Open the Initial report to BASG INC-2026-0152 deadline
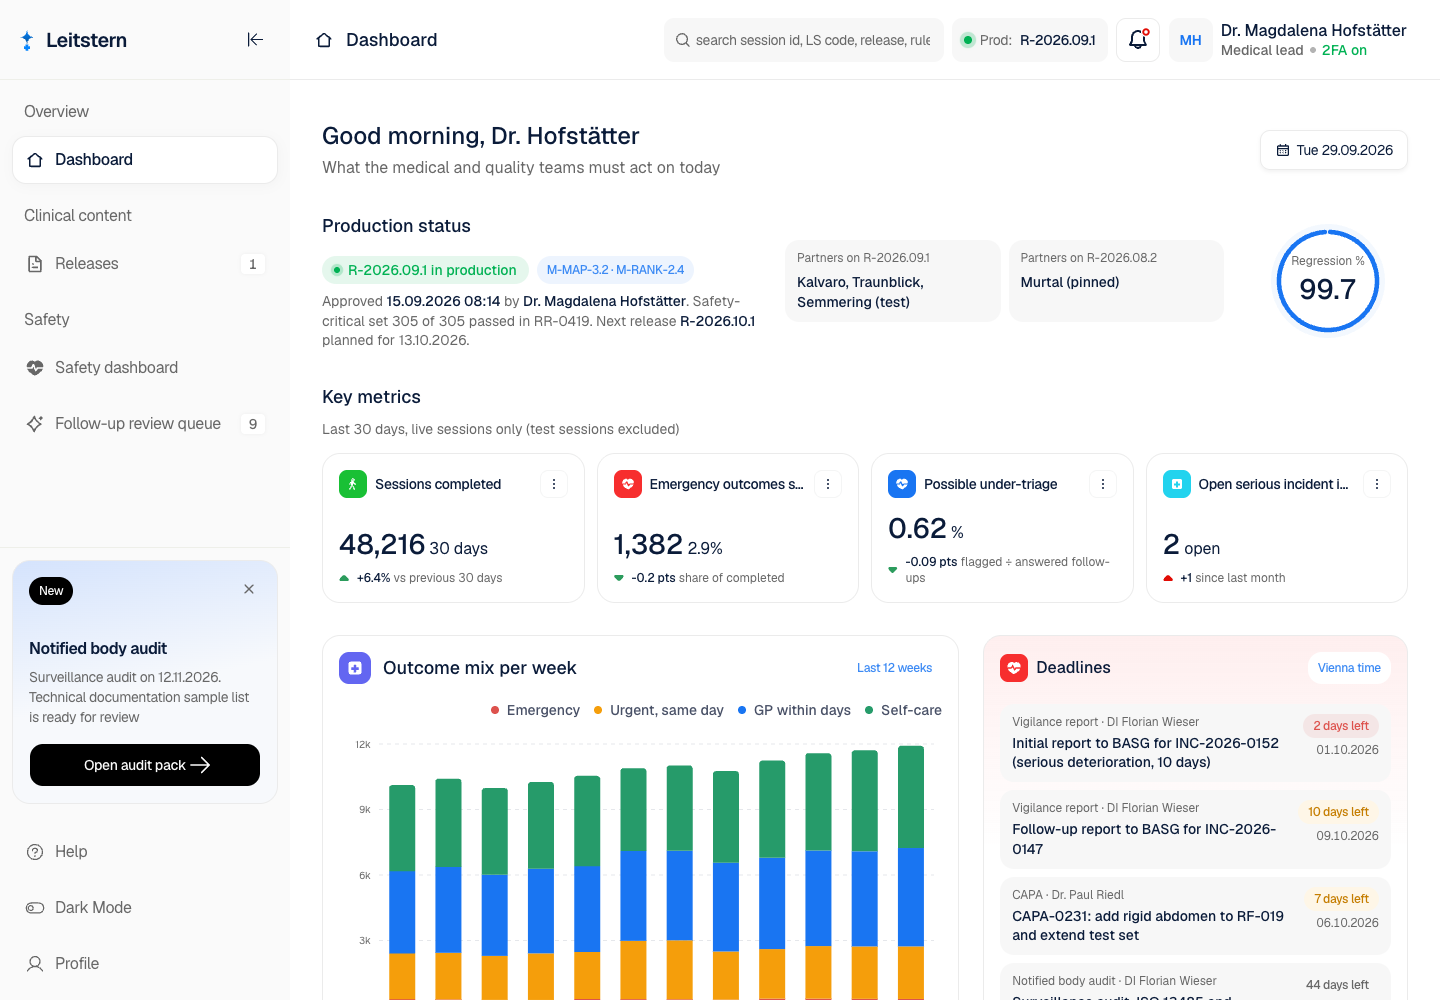The height and width of the screenshot is (1000, 1440). pos(1196,743)
